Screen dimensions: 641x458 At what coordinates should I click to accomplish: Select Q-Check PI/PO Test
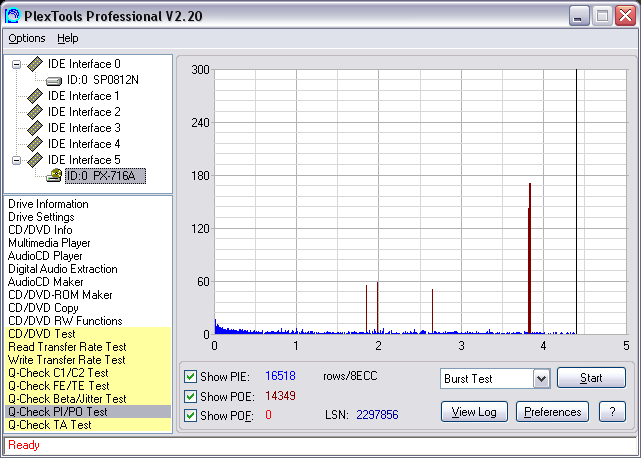88,412
